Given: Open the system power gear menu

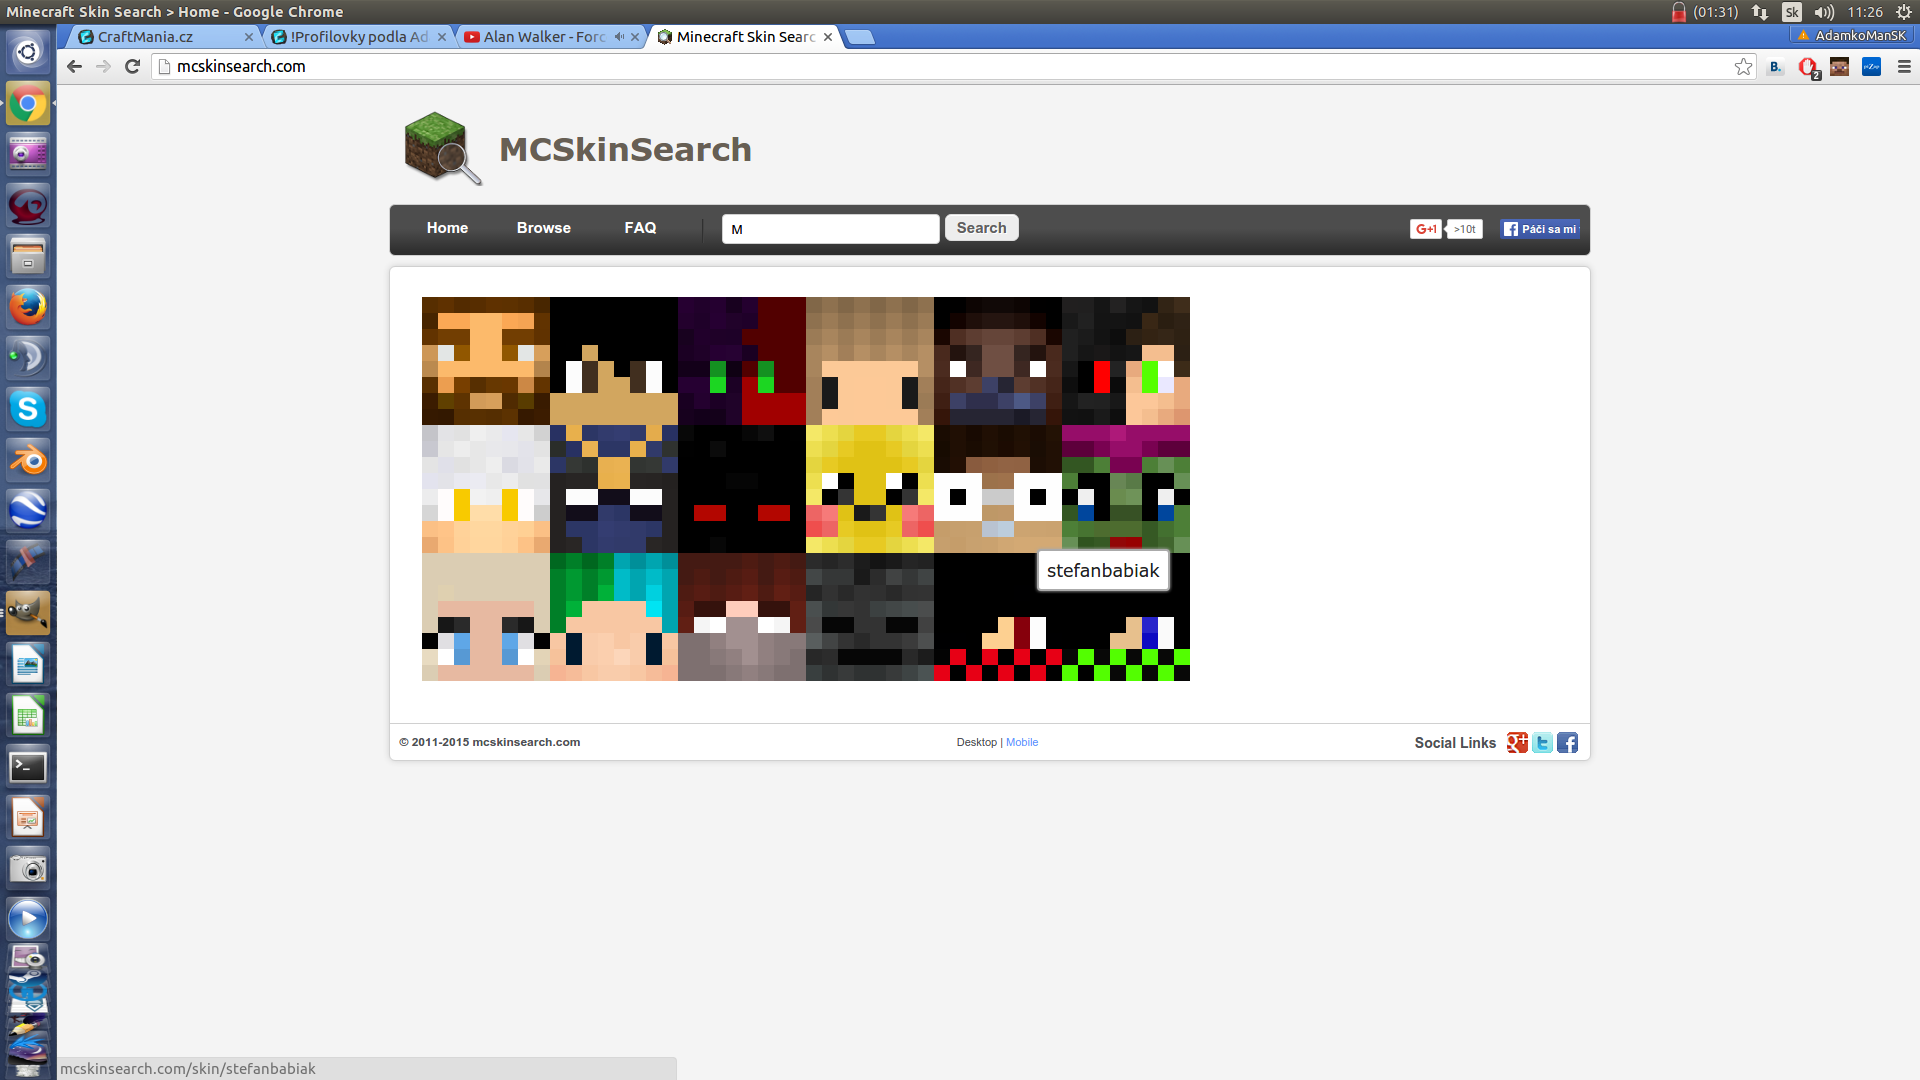Looking at the screenshot, I should pyautogui.click(x=1904, y=12).
